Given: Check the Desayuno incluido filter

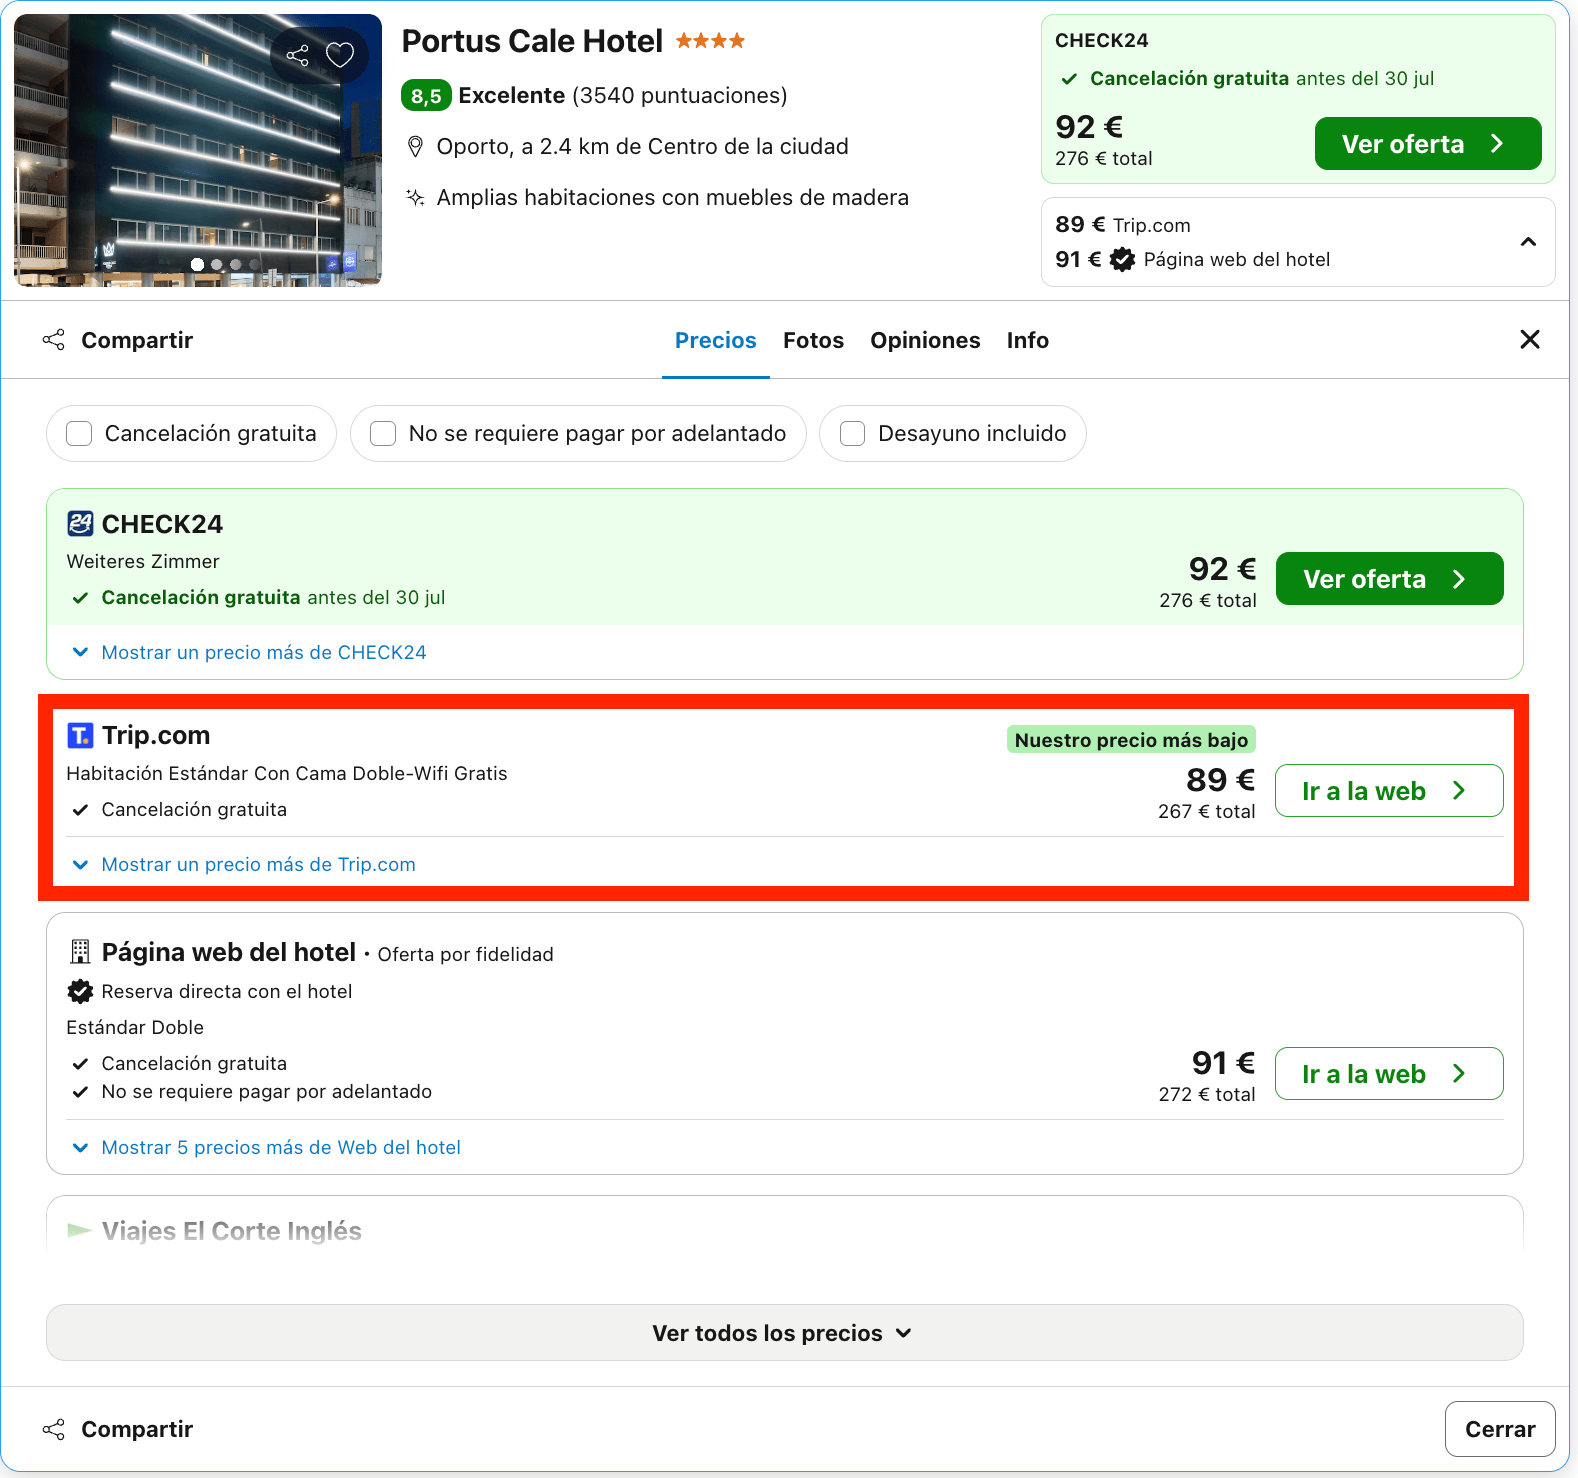Looking at the screenshot, I should 852,433.
